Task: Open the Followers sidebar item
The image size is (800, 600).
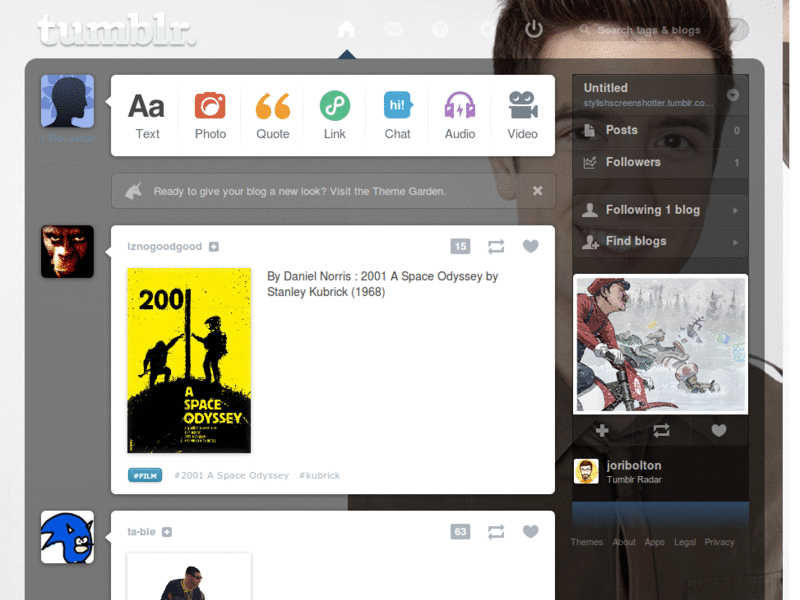Action: (x=660, y=162)
